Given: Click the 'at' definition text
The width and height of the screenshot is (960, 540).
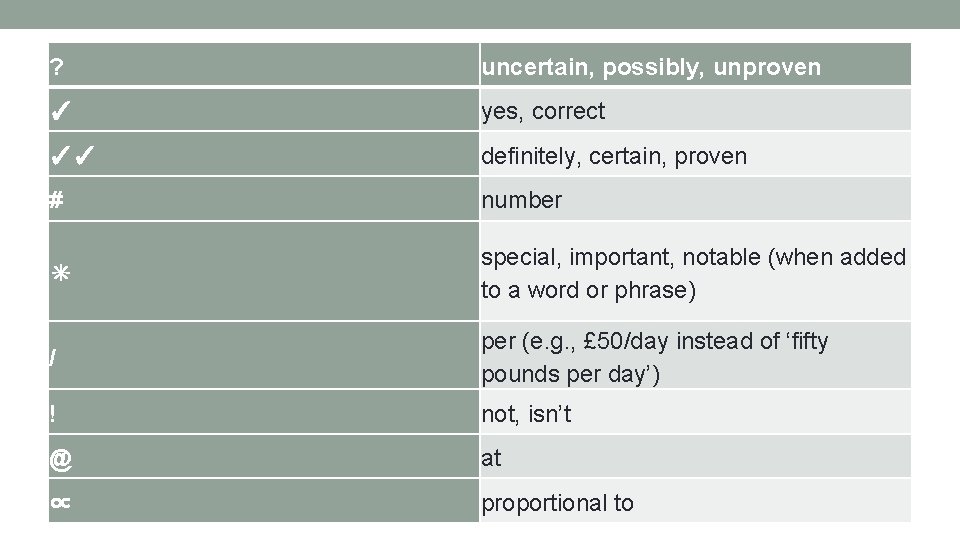Looking at the screenshot, I should pos(491,458).
